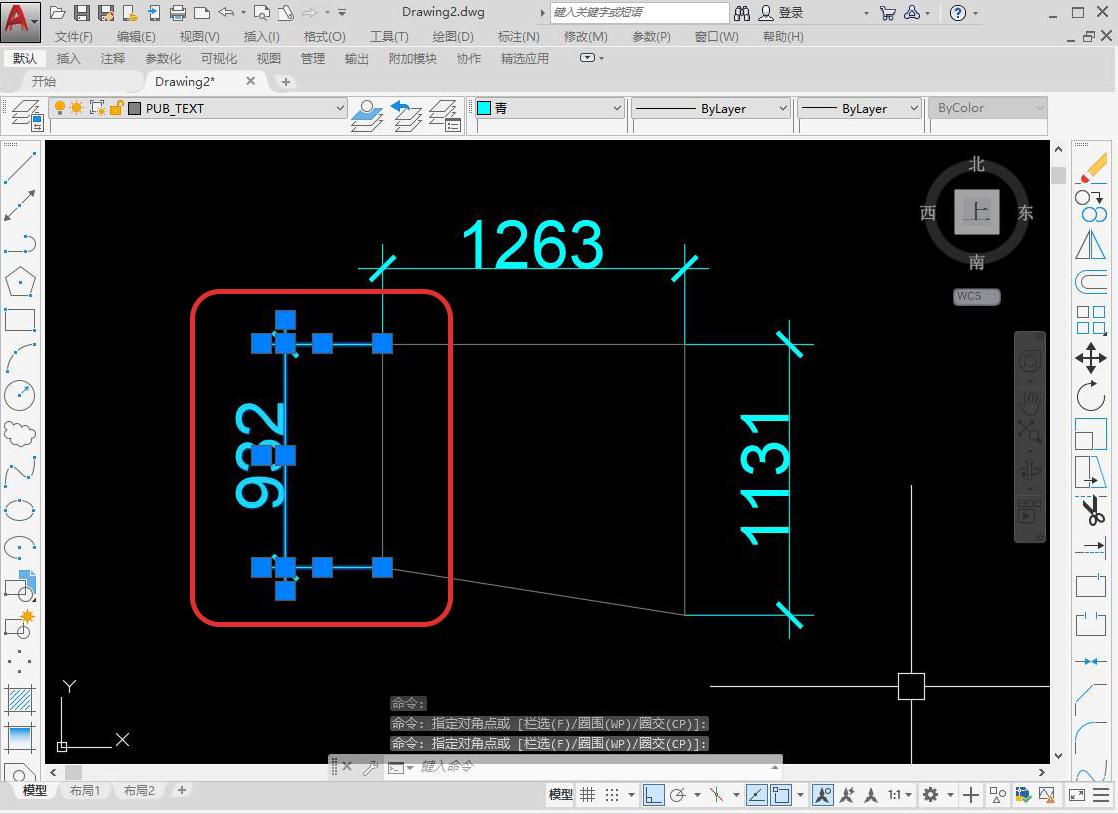Toggle polar tracking in status bar
1118x814 pixels.
coord(678,795)
